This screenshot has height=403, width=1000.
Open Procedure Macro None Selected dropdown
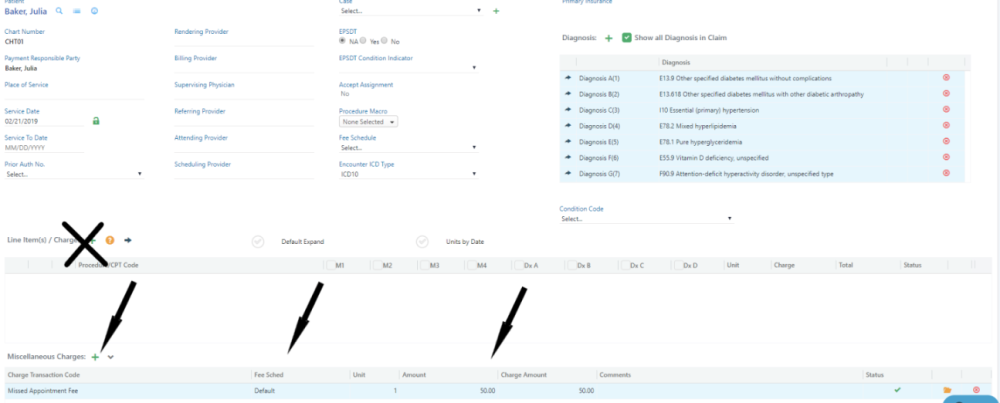pos(369,121)
